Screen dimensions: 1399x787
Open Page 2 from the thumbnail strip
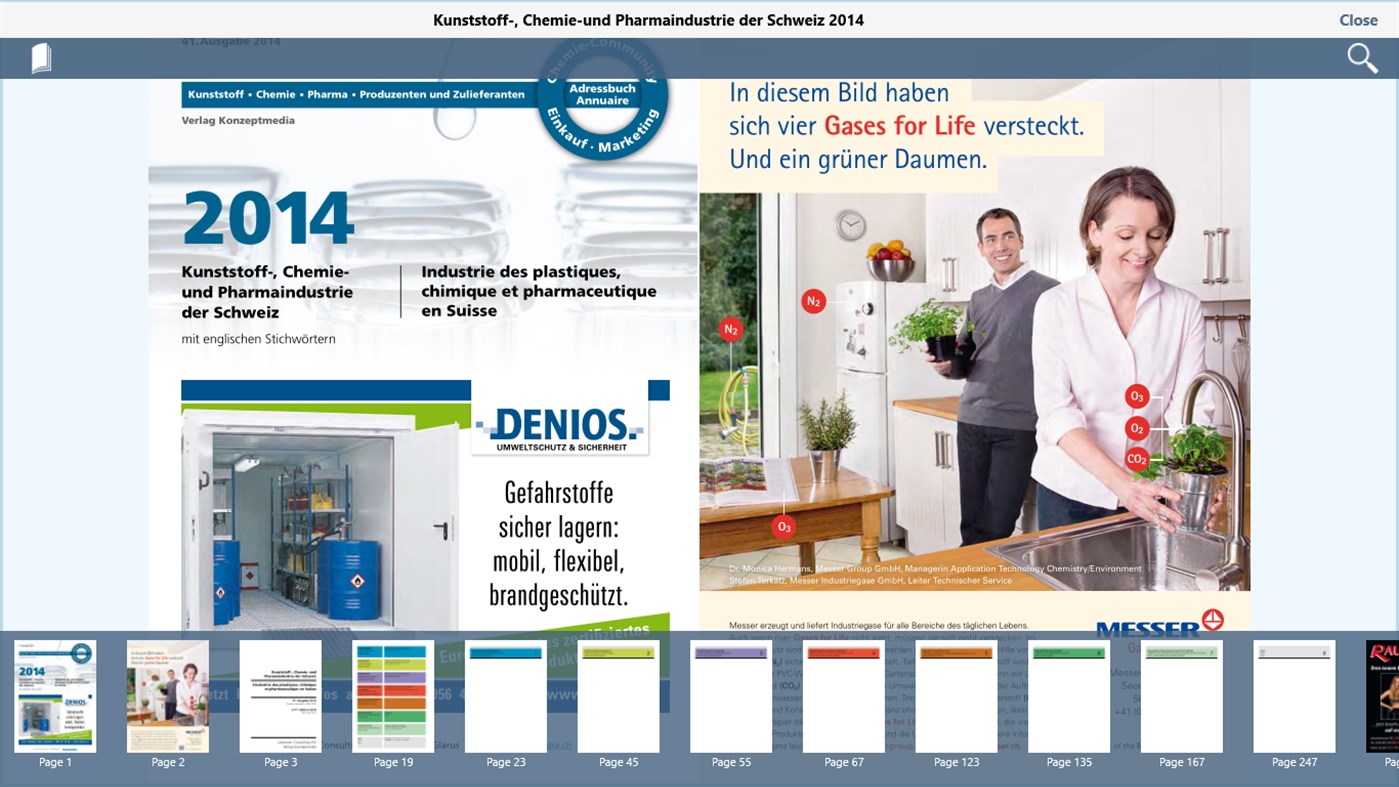(167, 696)
